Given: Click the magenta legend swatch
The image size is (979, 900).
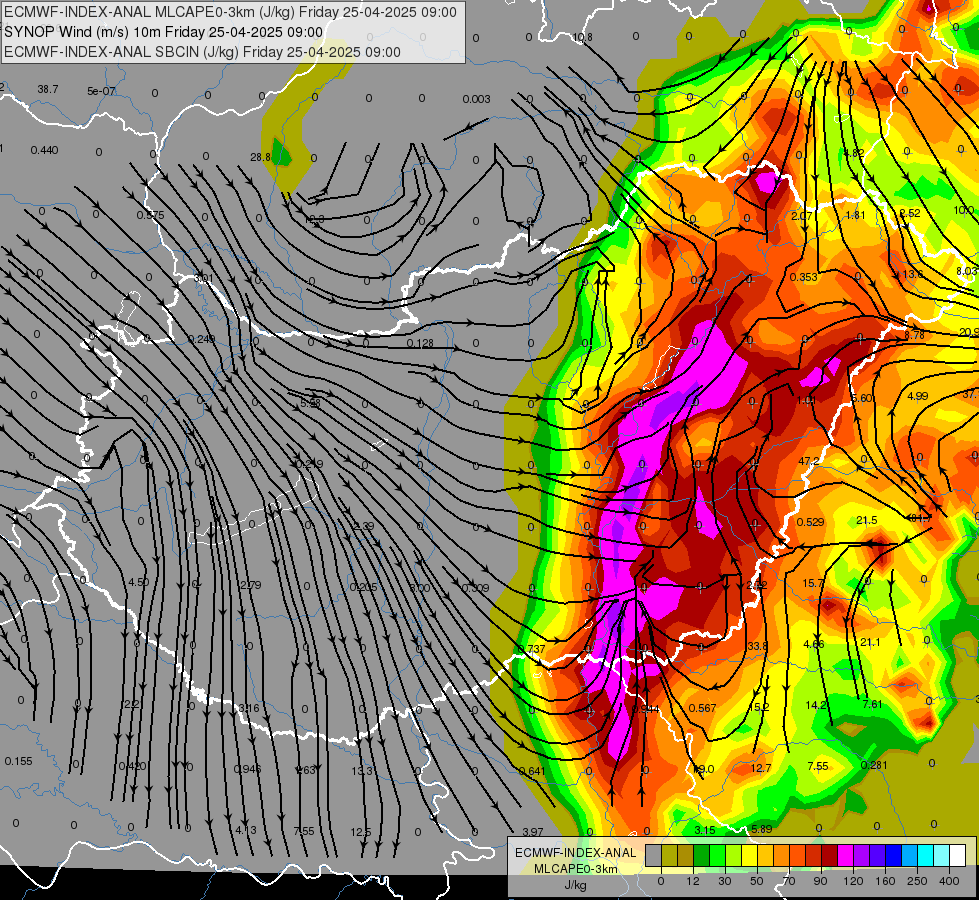Looking at the screenshot, I should 846,855.
